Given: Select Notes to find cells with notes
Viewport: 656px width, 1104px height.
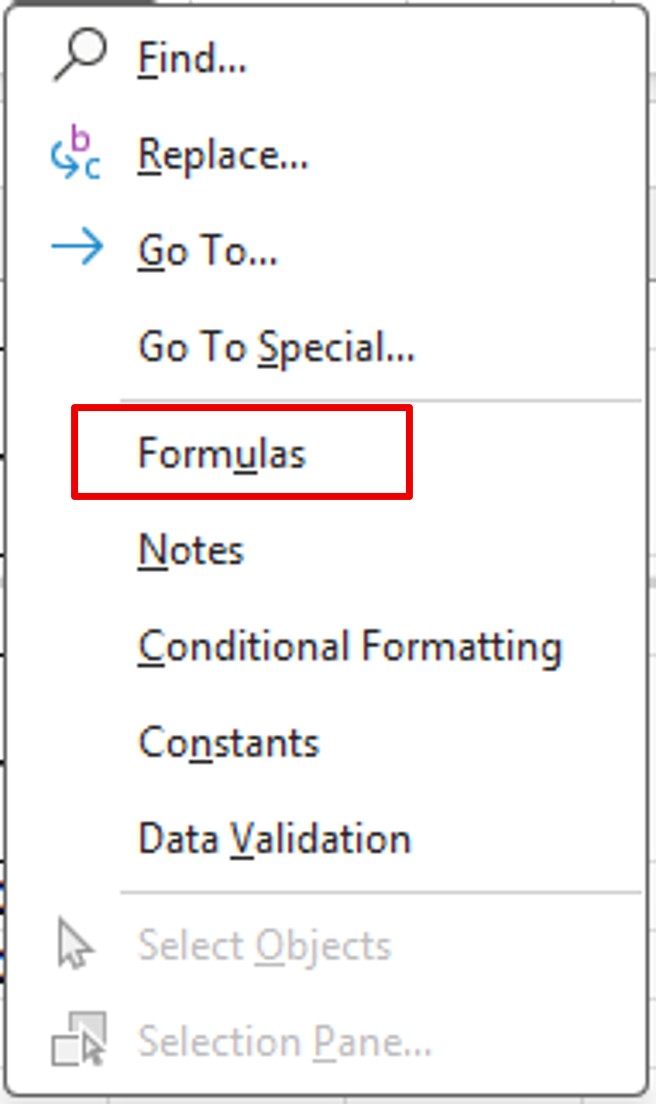Looking at the screenshot, I should pyautogui.click(x=190, y=548).
